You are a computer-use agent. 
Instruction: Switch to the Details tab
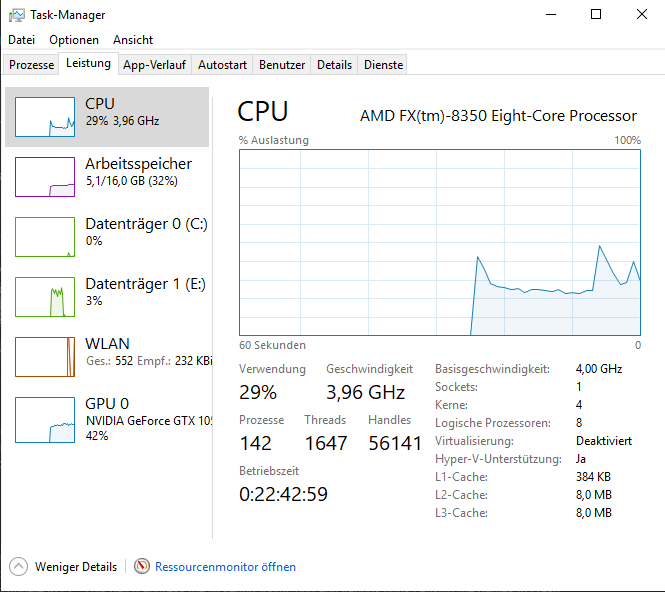[x=334, y=65]
